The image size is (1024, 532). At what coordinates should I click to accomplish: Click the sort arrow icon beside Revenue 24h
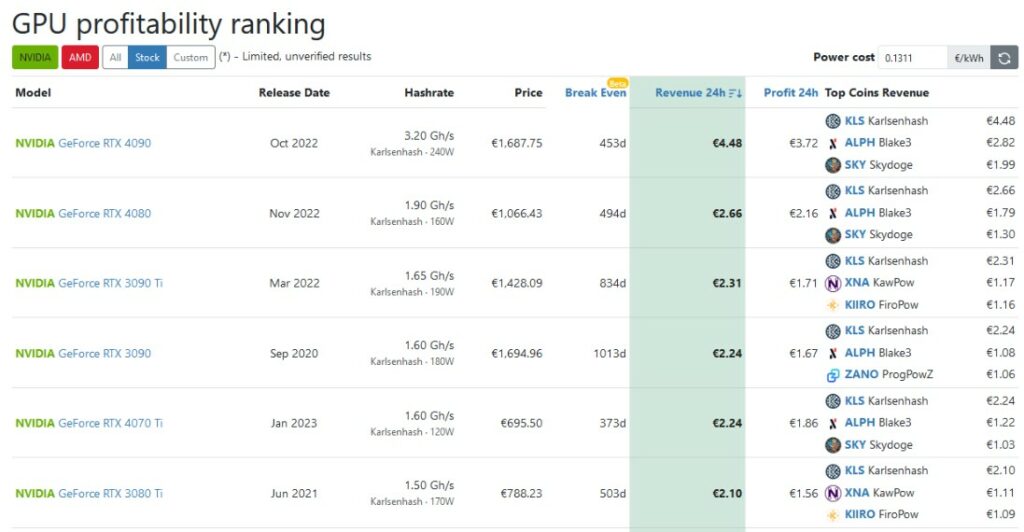pos(735,93)
